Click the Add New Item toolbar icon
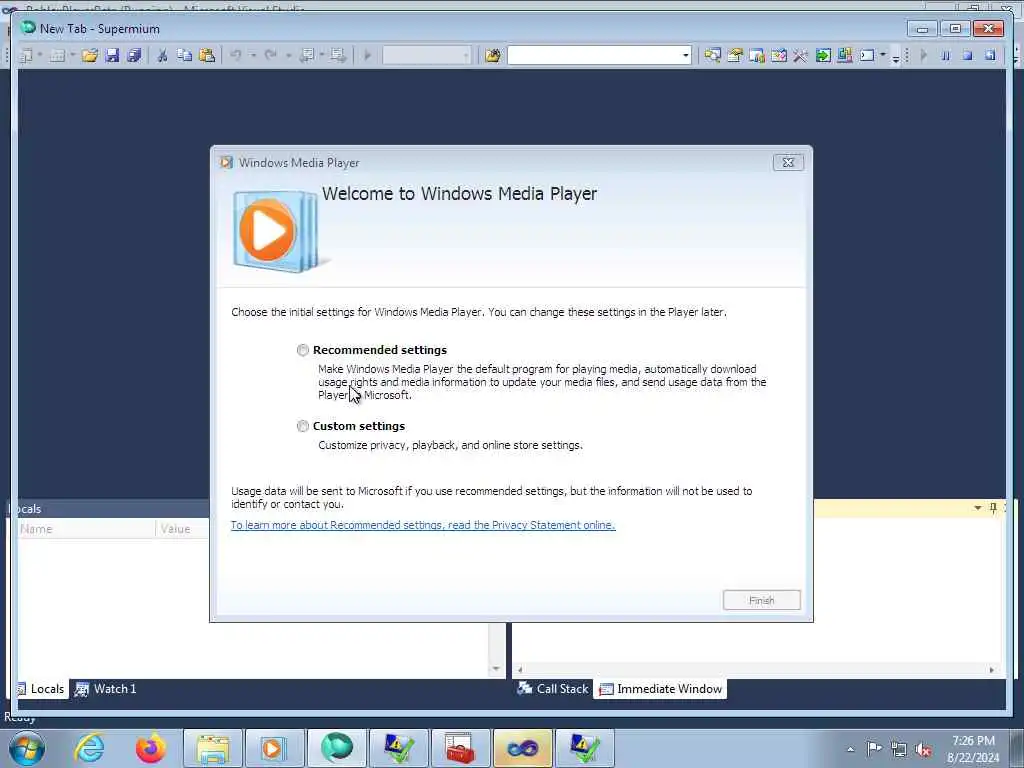Image resolution: width=1024 pixels, height=768 pixels. point(57,56)
